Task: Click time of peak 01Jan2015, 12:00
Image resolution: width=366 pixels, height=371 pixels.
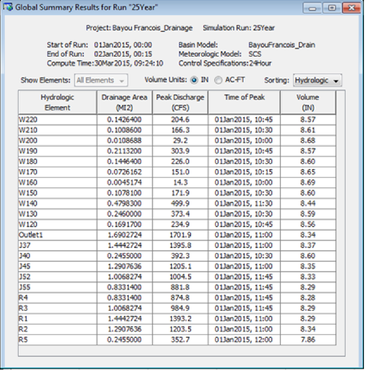Action: (244, 340)
